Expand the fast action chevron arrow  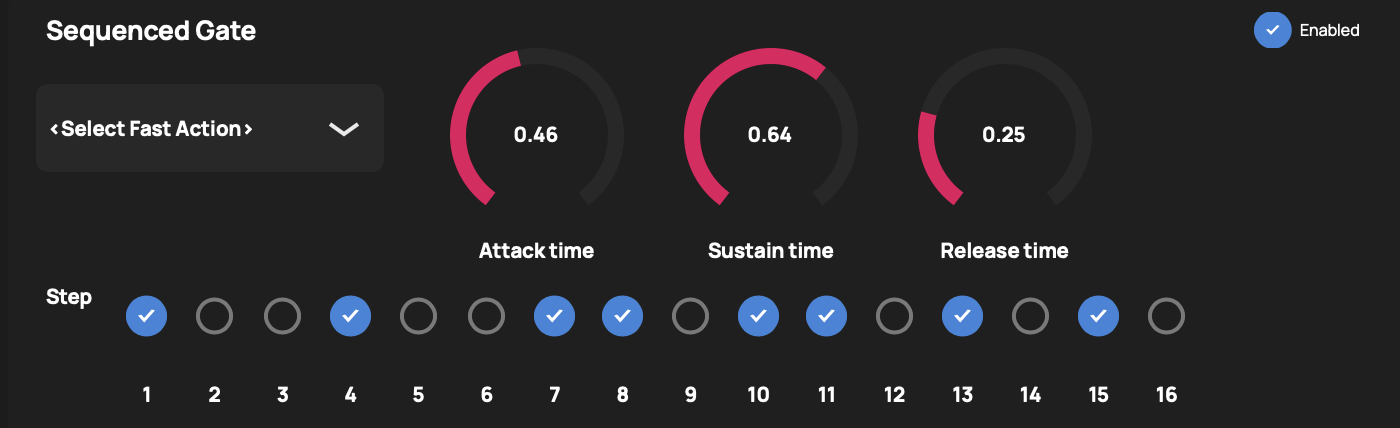(x=343, y=129)
